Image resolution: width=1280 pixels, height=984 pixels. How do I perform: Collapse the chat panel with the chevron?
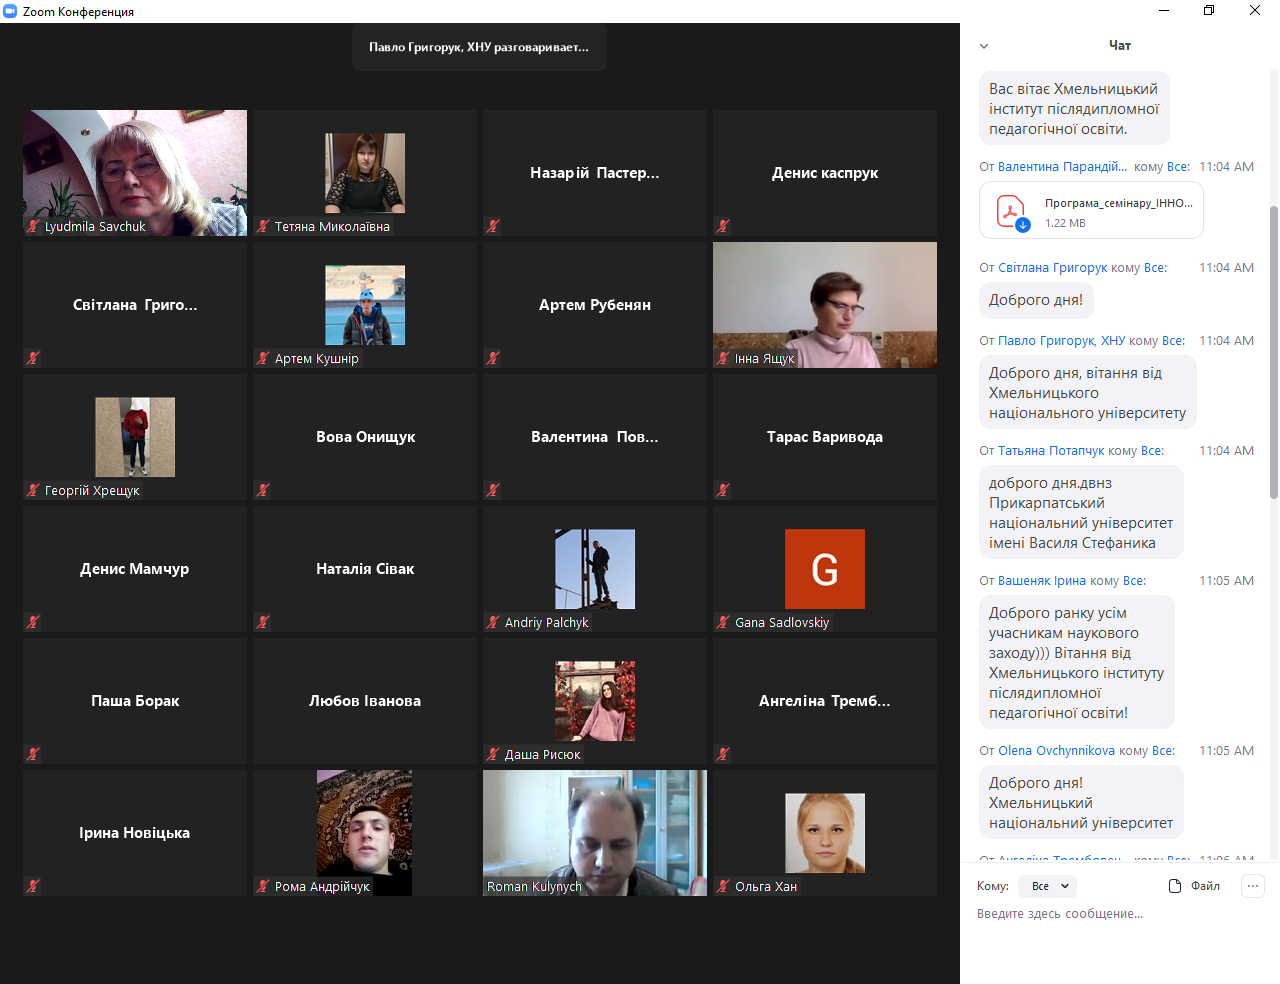[x=984, y=46]
